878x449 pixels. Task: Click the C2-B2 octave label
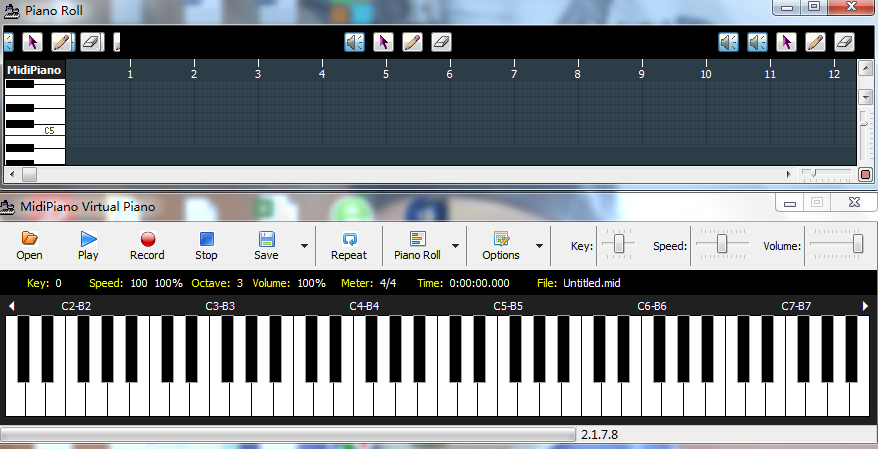pos(76,306)
